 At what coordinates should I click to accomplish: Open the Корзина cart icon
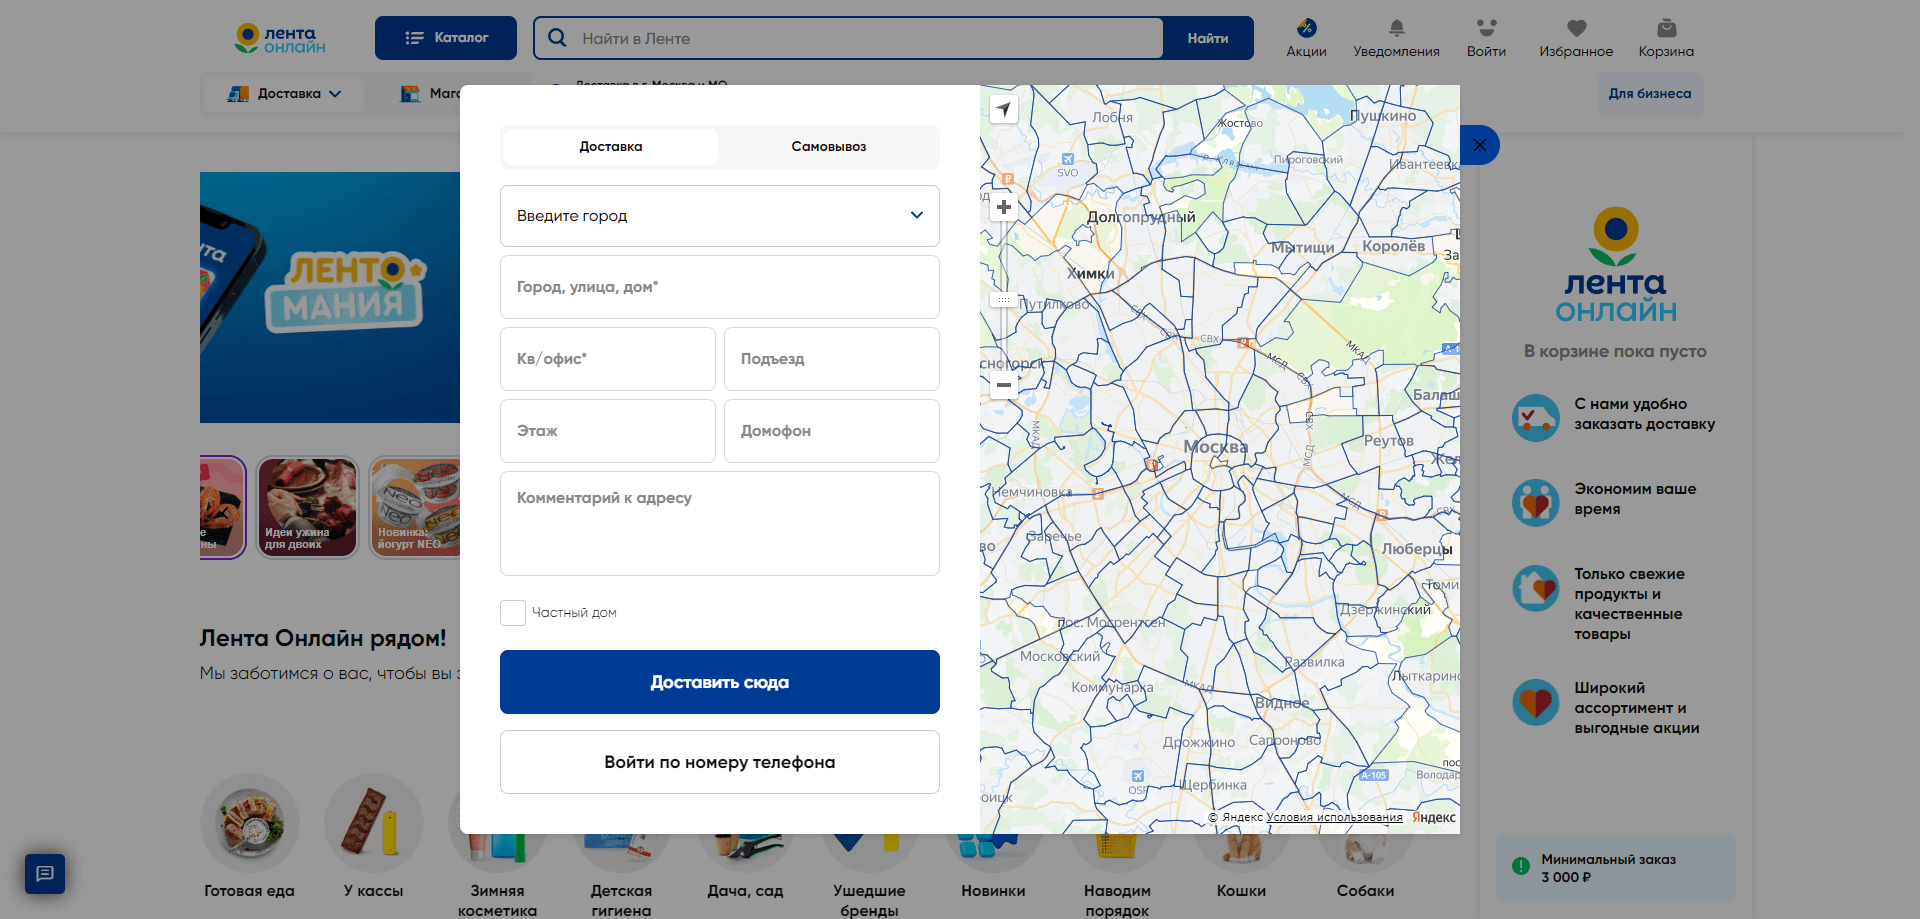pos(1665,30)
